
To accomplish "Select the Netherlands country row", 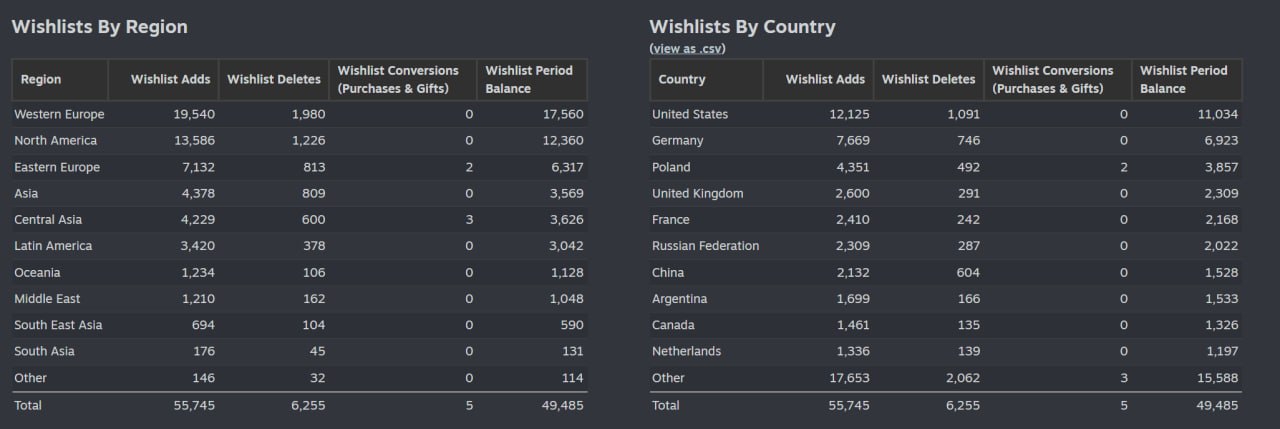I will tap(946, 351).
